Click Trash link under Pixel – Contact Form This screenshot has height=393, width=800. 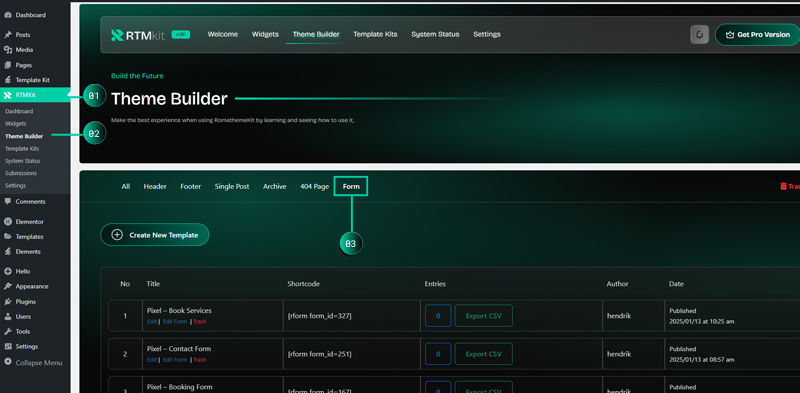click(x=199, y=360)
